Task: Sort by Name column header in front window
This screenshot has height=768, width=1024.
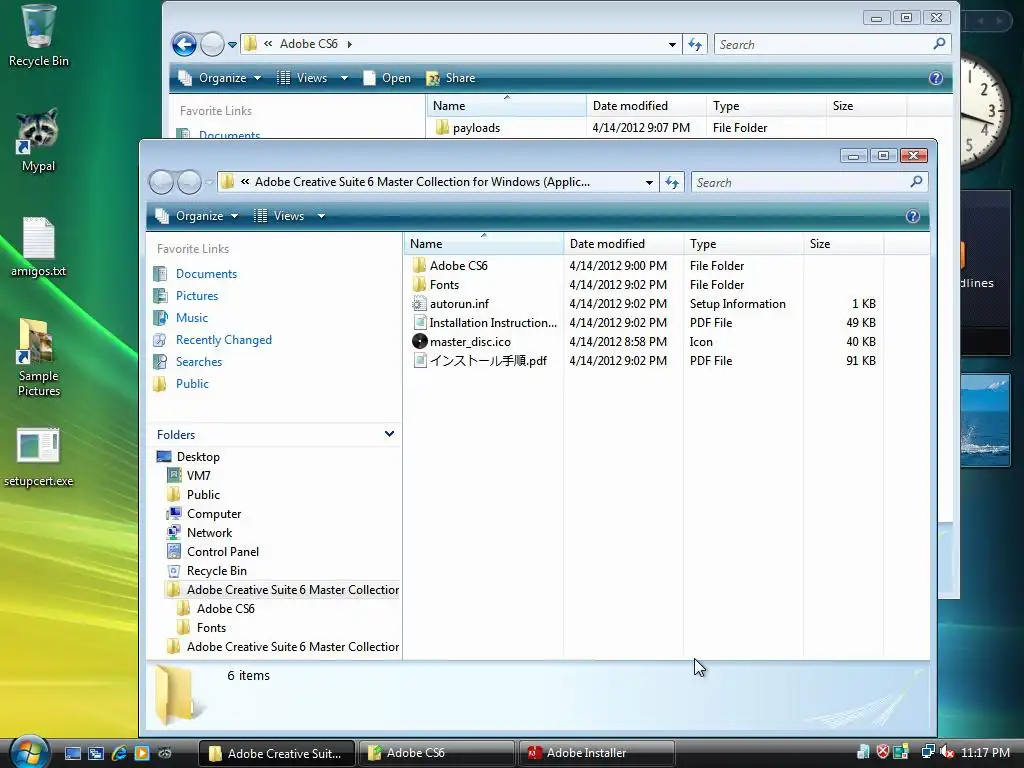Action: pos(483,244)
